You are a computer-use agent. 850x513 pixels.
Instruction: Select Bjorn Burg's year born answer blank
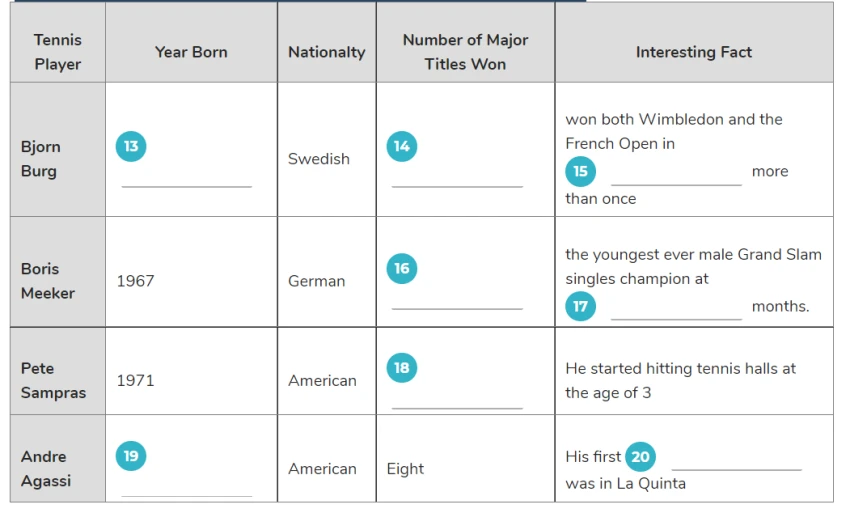(x=186, y=179)
